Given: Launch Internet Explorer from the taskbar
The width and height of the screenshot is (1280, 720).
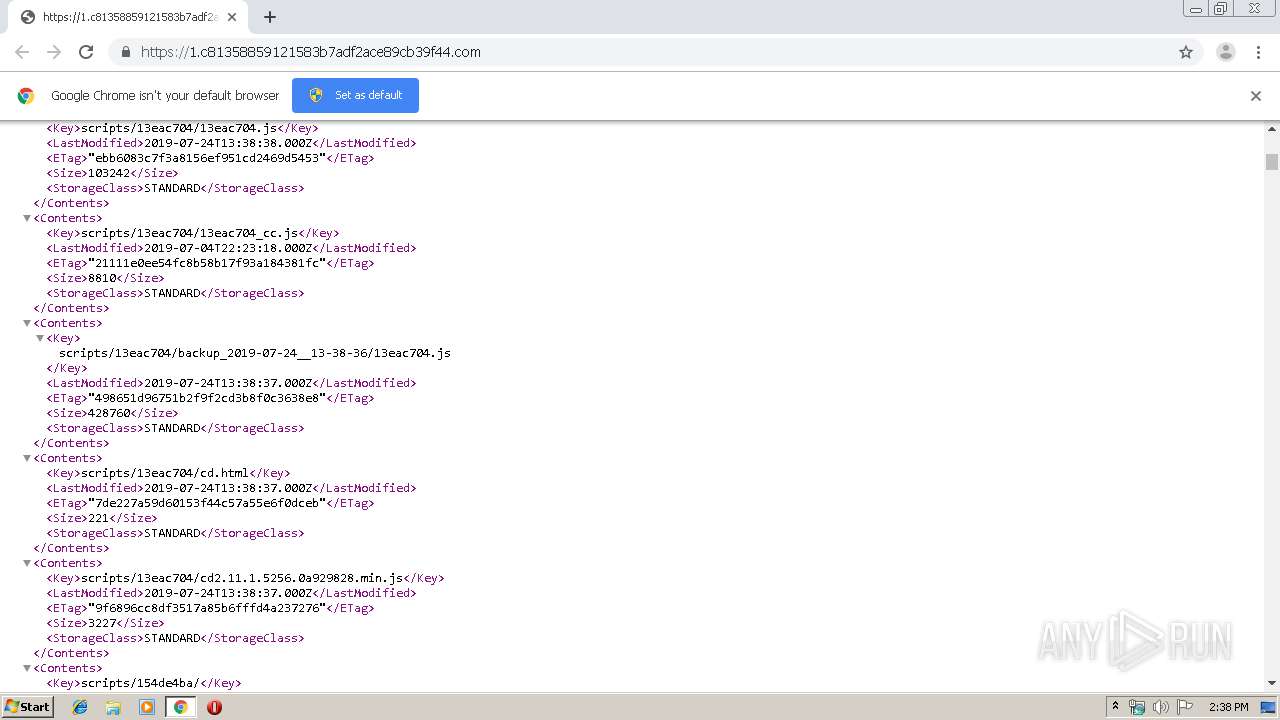Looking at the screenshot, I should [x=80, y=707].
